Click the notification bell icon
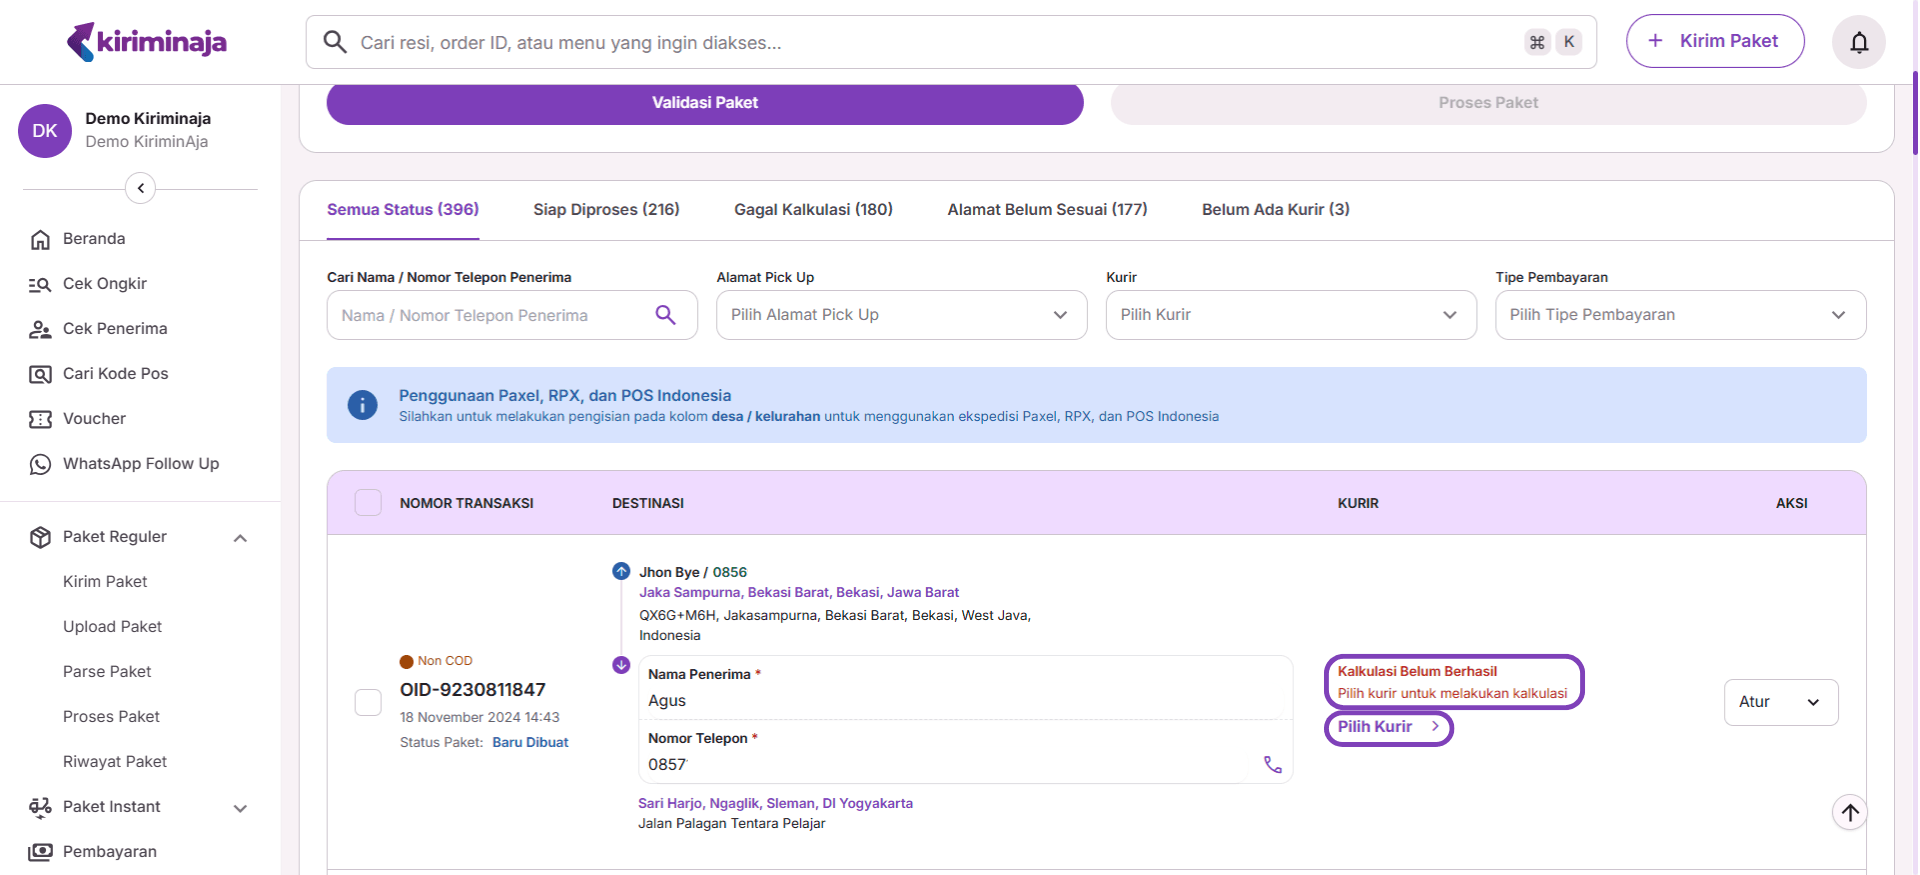 1858,42
